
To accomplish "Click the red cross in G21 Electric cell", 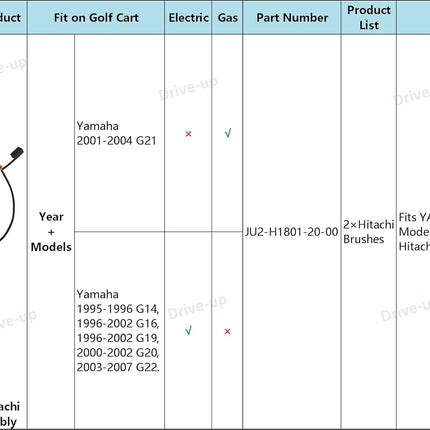I will click(188, 134).
